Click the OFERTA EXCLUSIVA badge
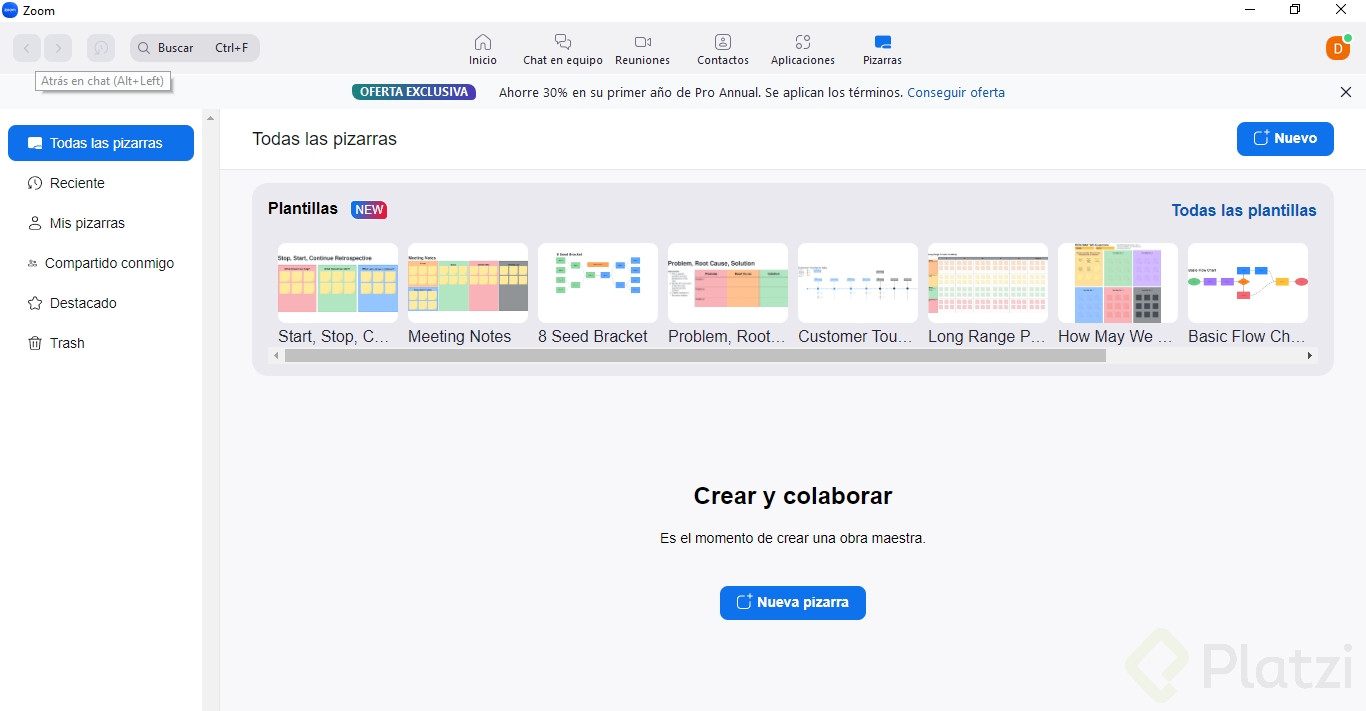This screenshot has height=711, width=1366. point(414,92)
